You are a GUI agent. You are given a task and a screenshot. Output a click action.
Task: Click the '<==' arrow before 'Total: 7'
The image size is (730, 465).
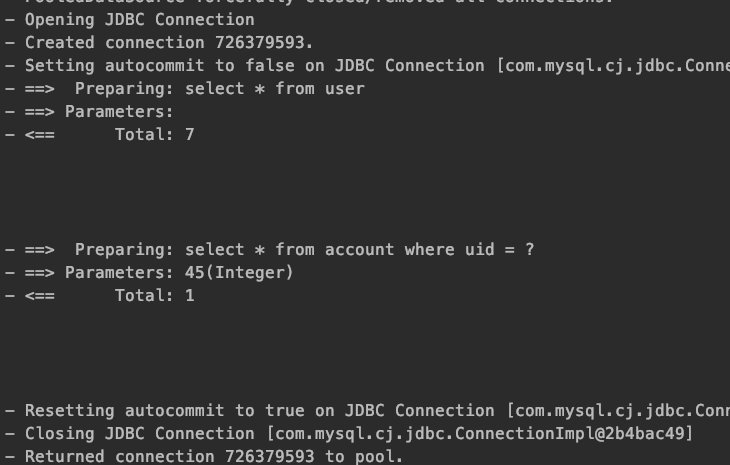pos(40,135)
